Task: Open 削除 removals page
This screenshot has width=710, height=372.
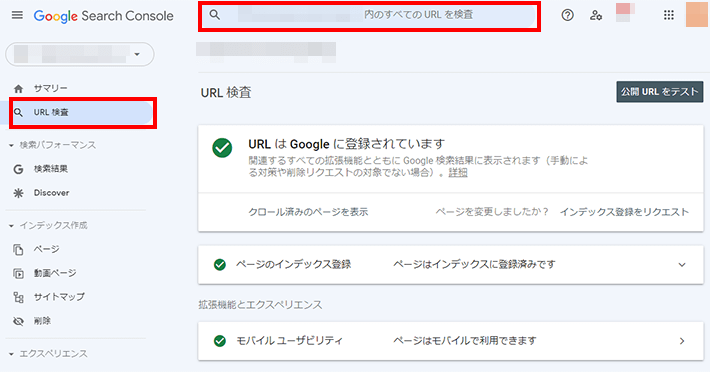Action: click(42, 321)
